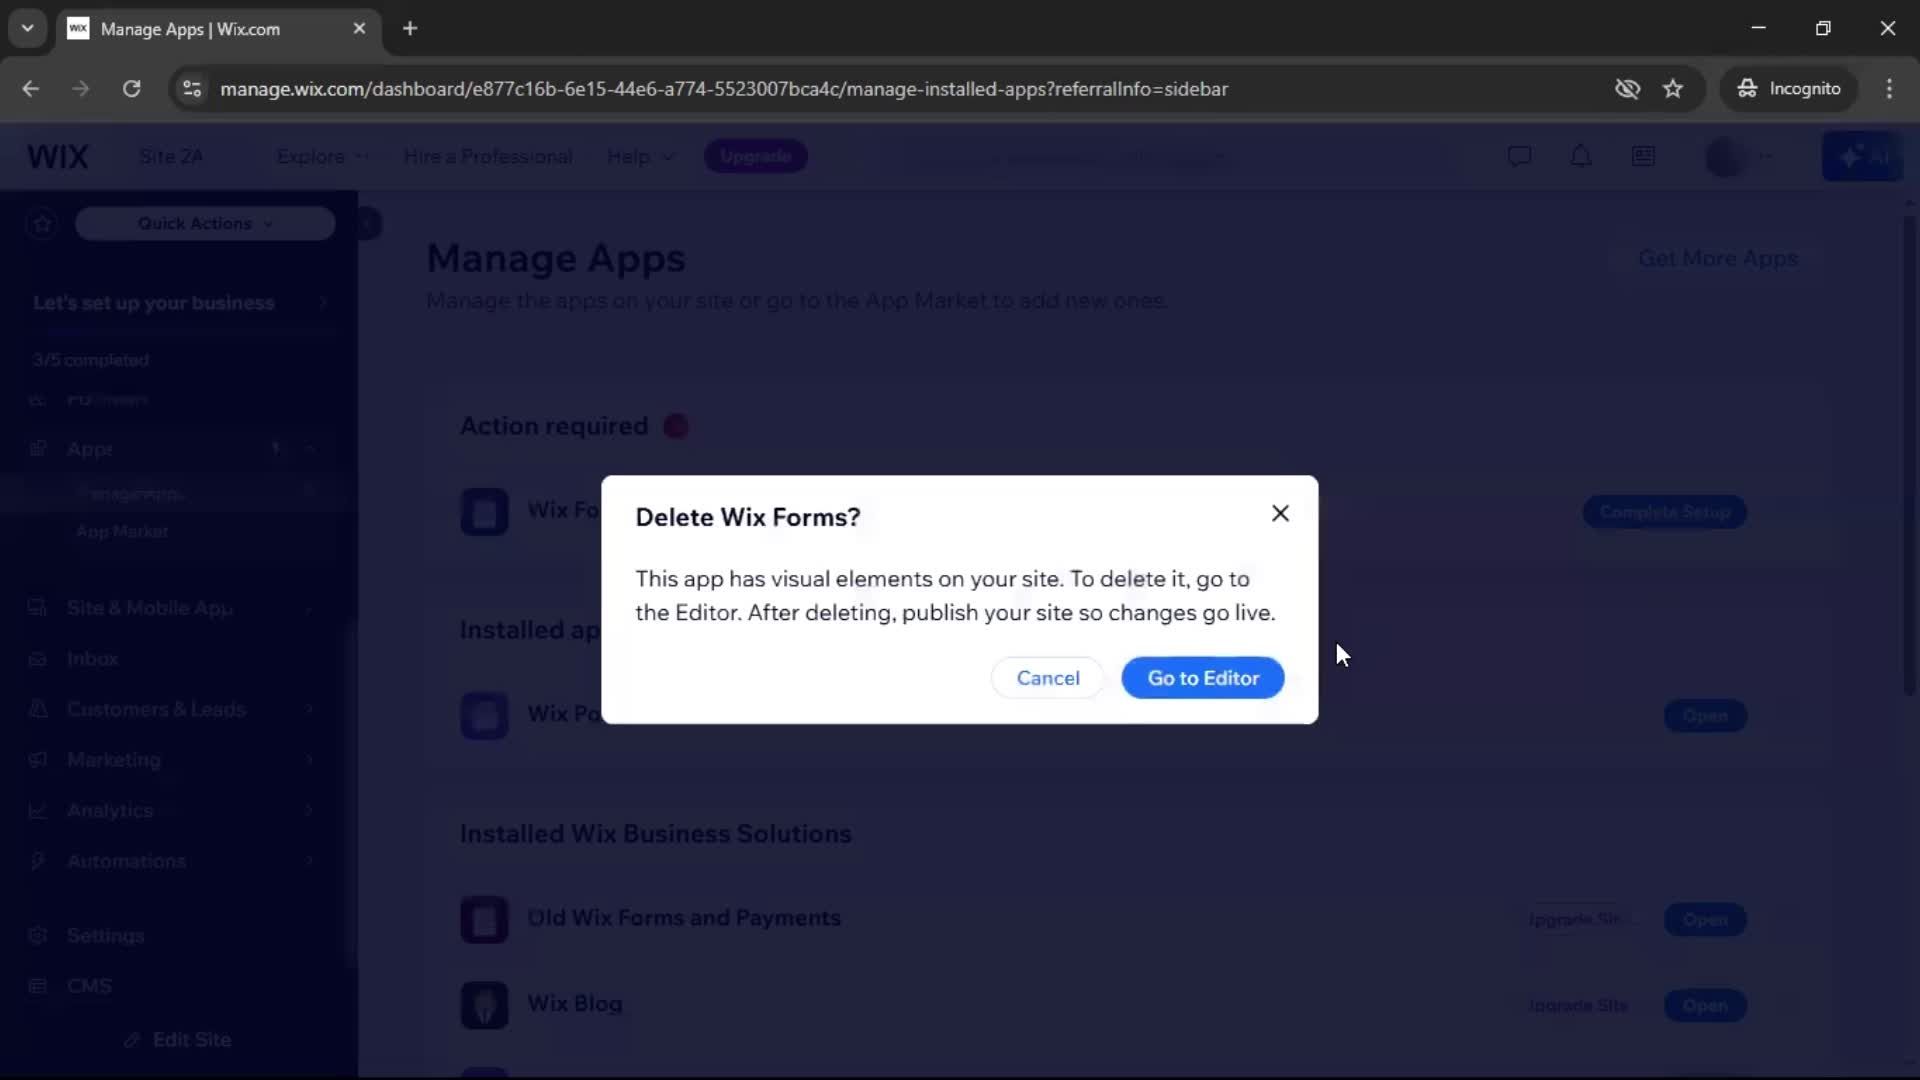
Task: Click the address bar URL
Action: pos(724,89)
